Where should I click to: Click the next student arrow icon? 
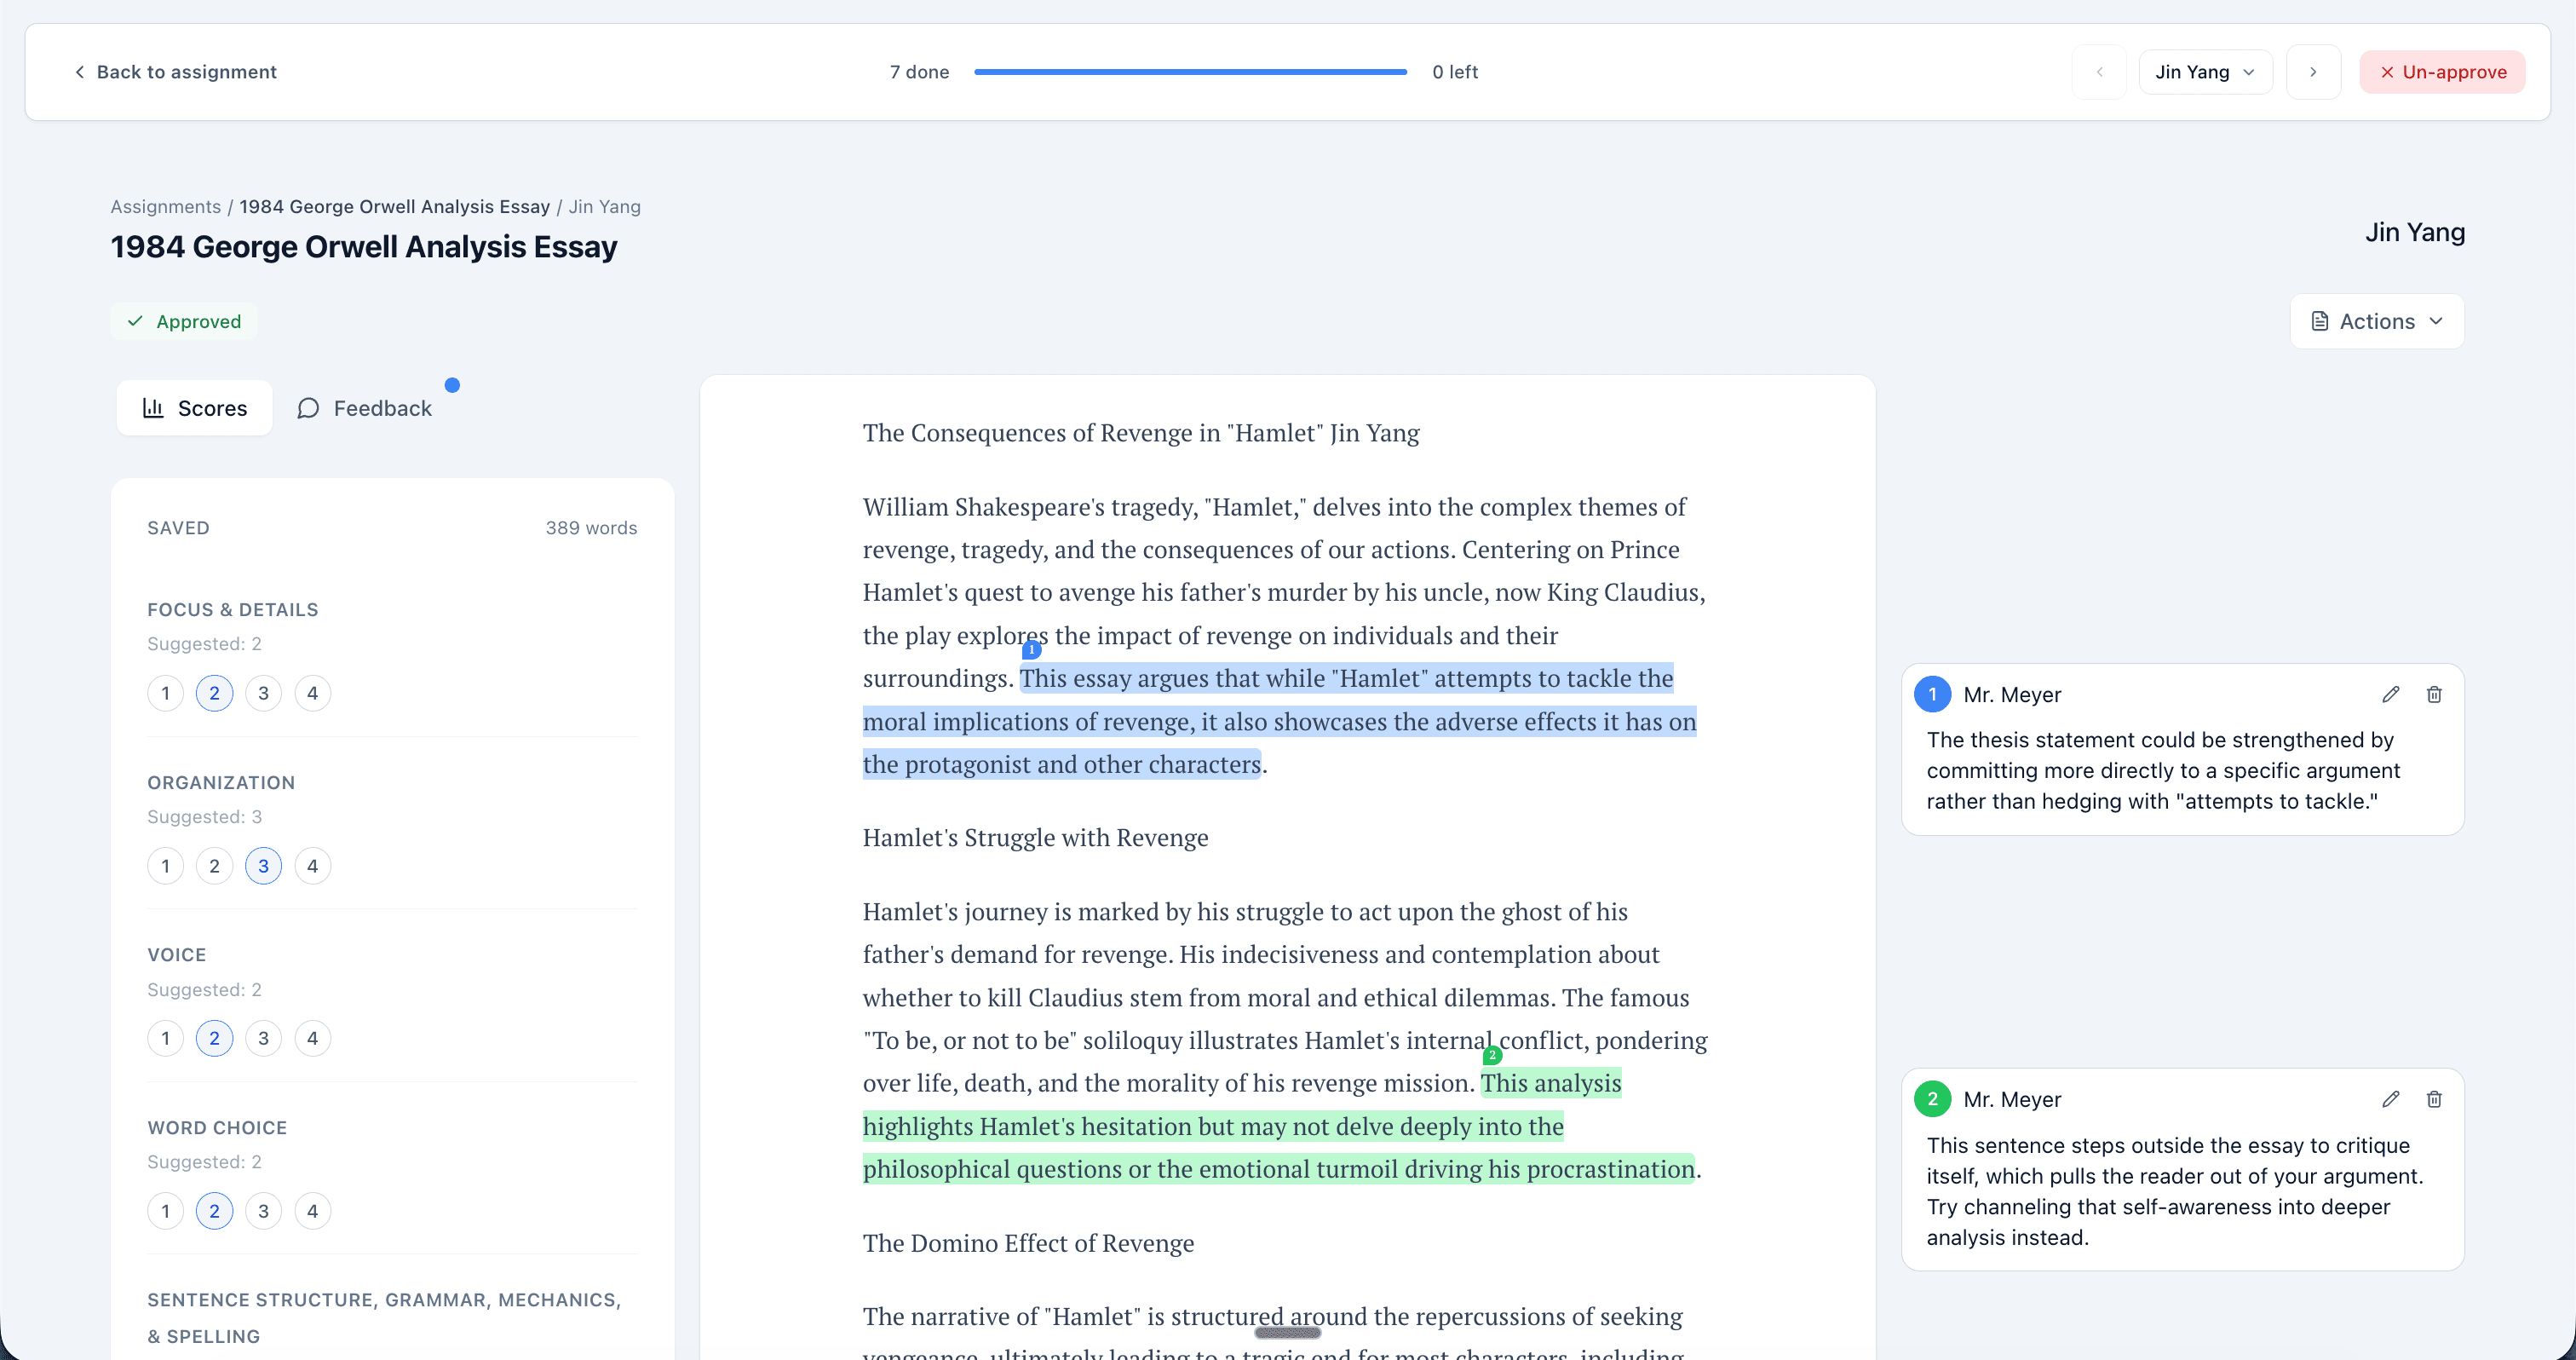coord(2314,71)
